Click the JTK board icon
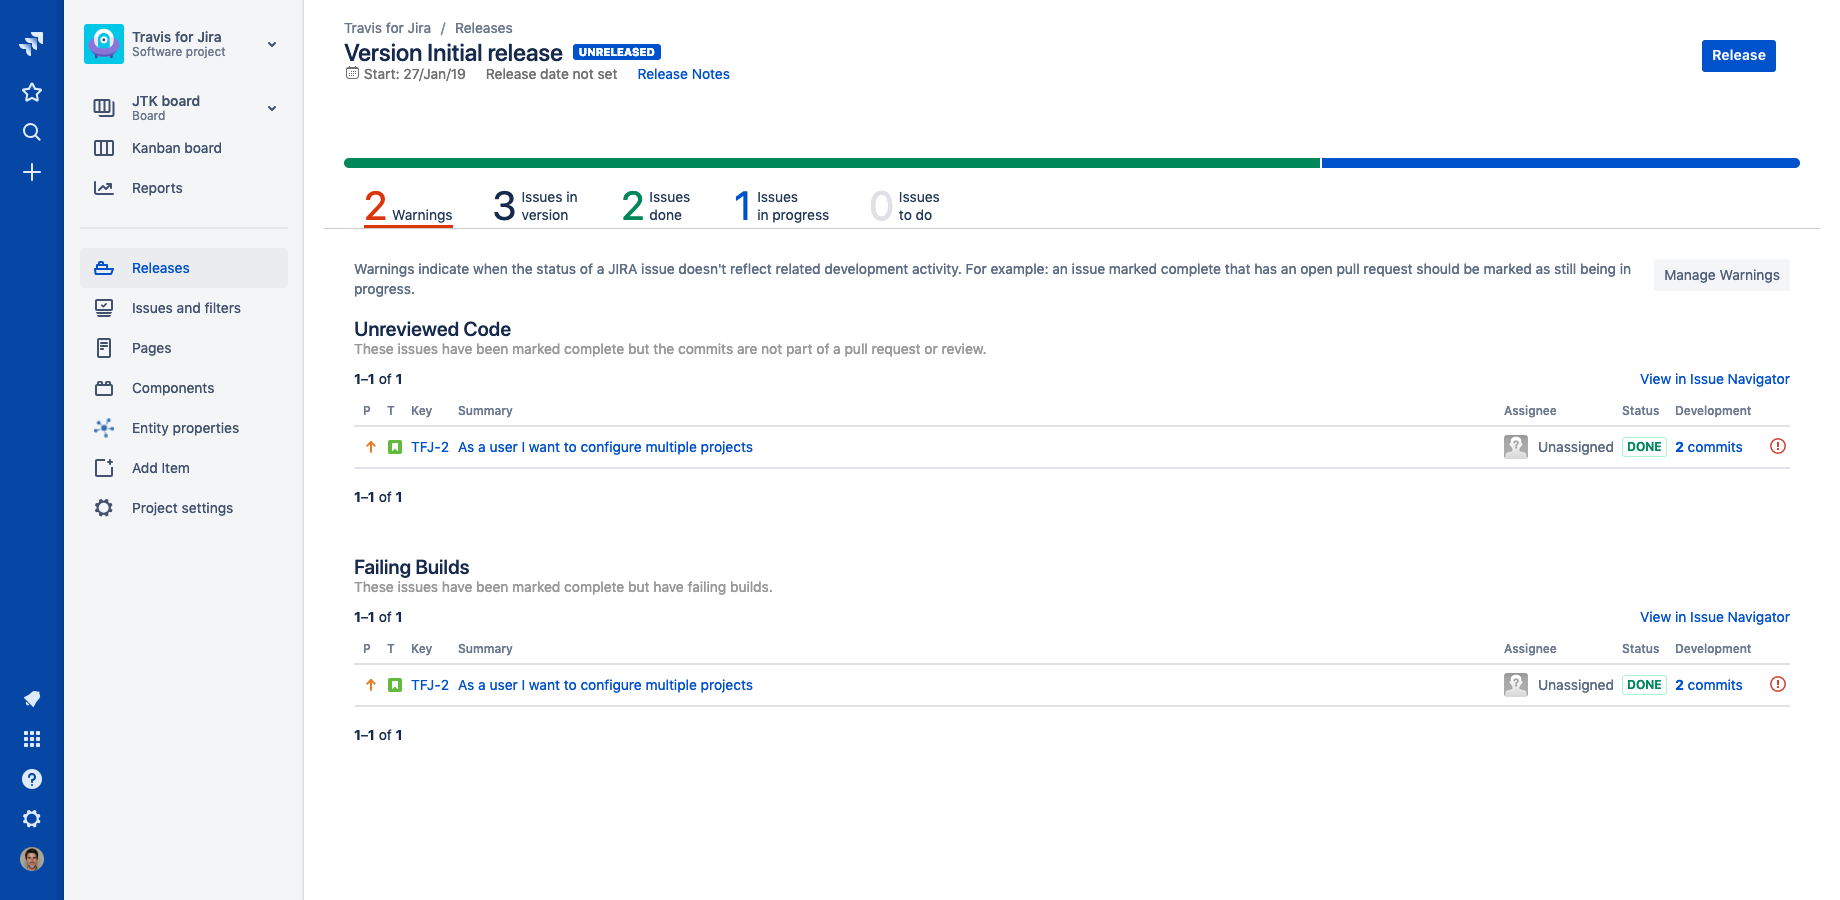This screenshot has height=900, width=1840. [104, 108]
